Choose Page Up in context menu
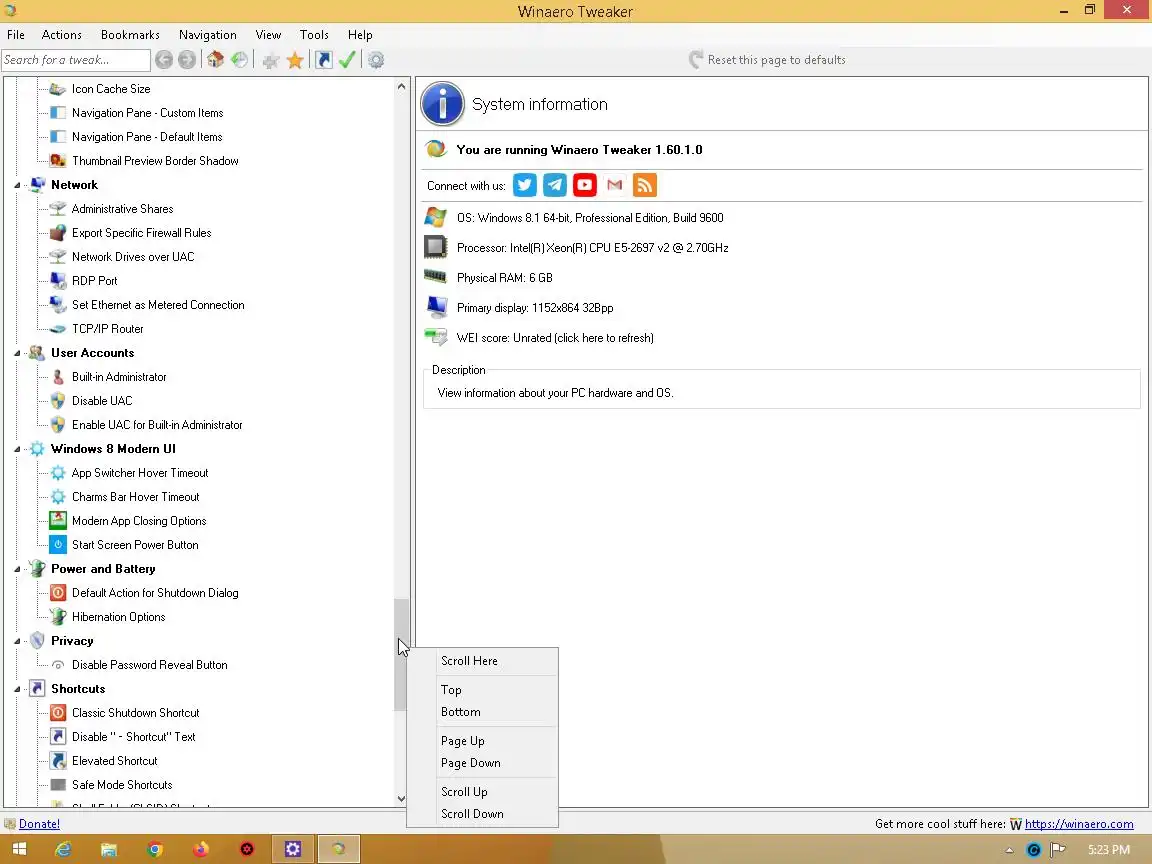The height and width of the screenshot is (864, 1152). tap(483, 741)
